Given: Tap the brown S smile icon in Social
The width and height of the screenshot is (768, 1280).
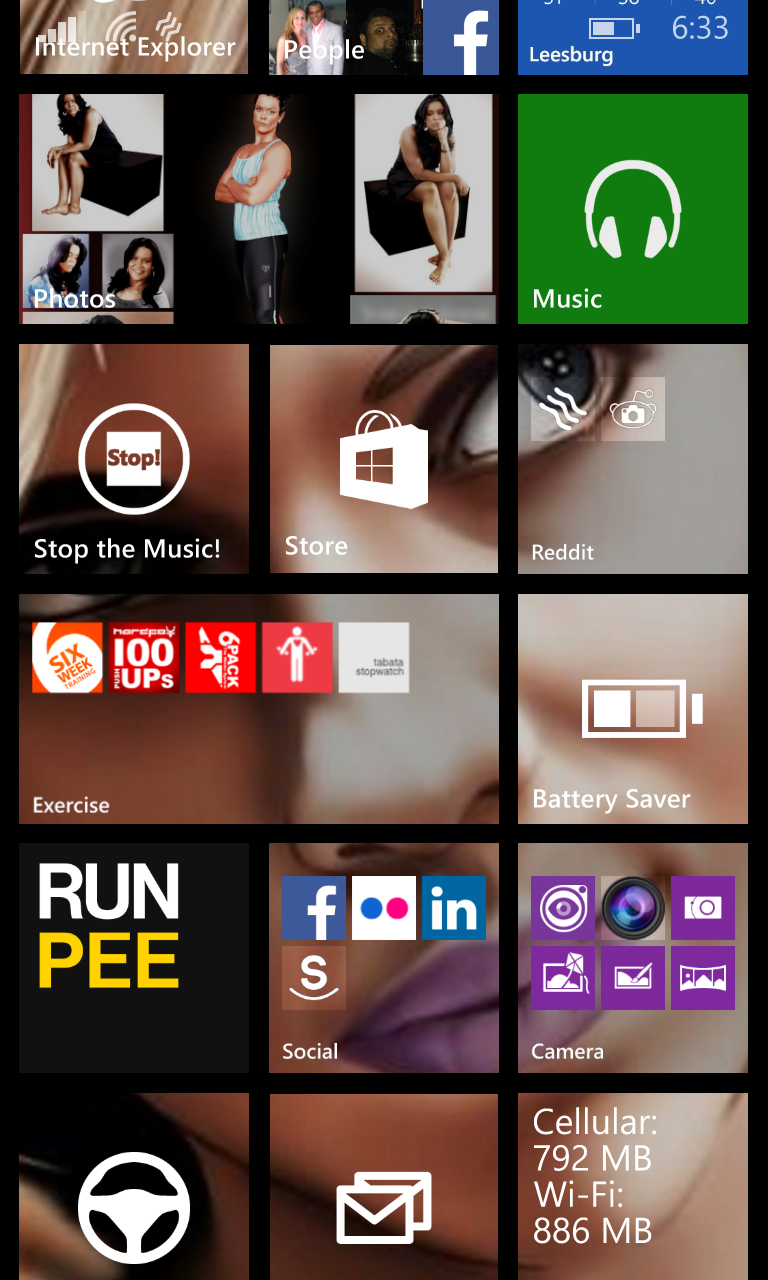Looking at the screenshot, I should [x=314, y=978].
